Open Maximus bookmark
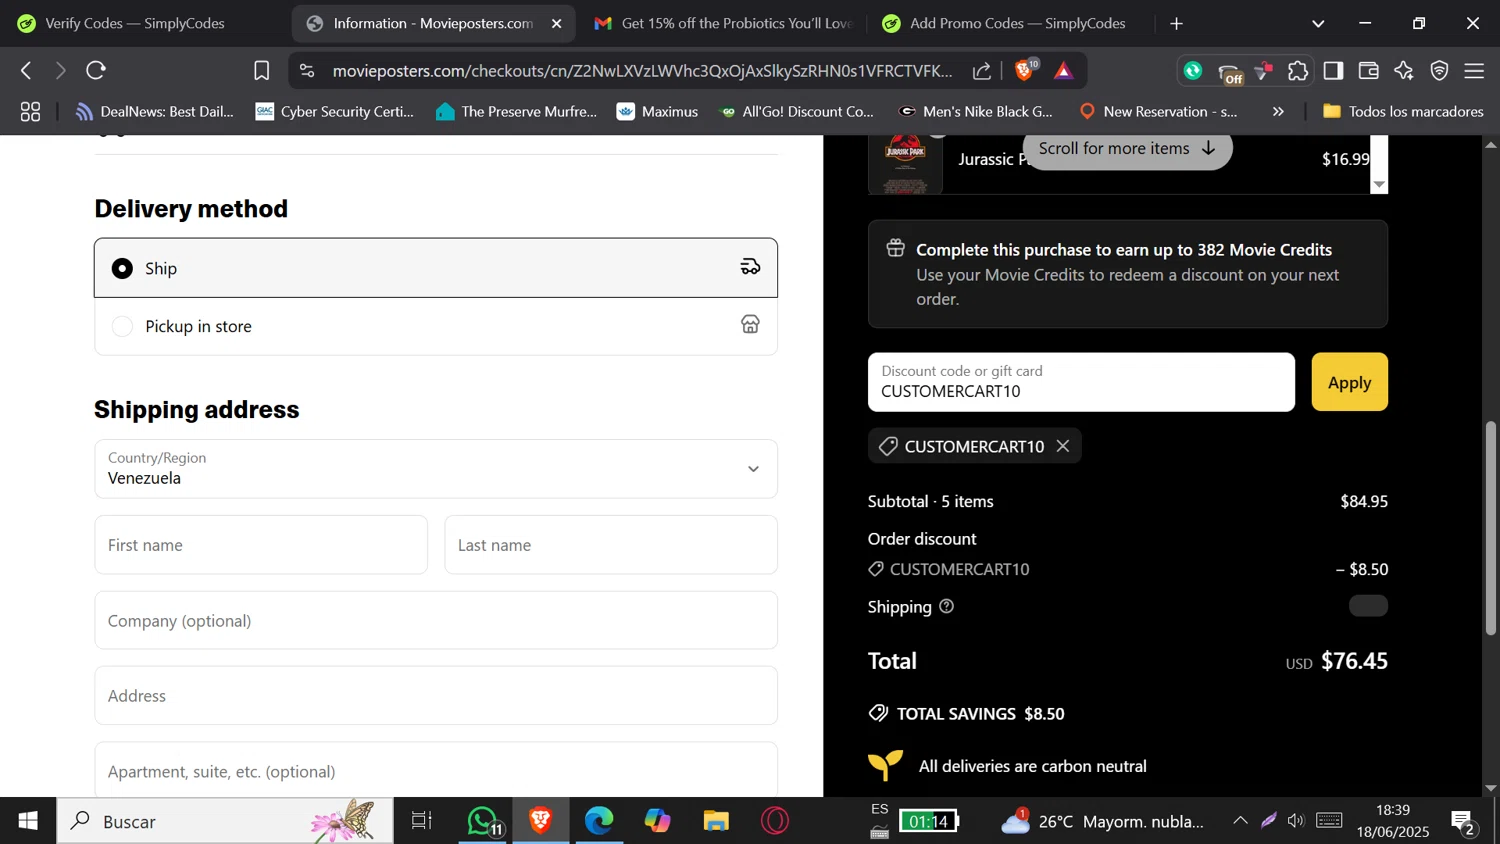This screenshot has width=1500, height=844. coord(658,112)
